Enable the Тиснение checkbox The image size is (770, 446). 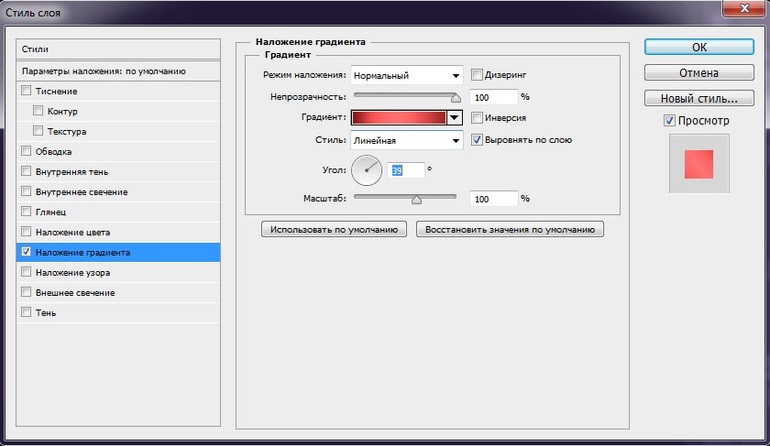coord(26,90)
